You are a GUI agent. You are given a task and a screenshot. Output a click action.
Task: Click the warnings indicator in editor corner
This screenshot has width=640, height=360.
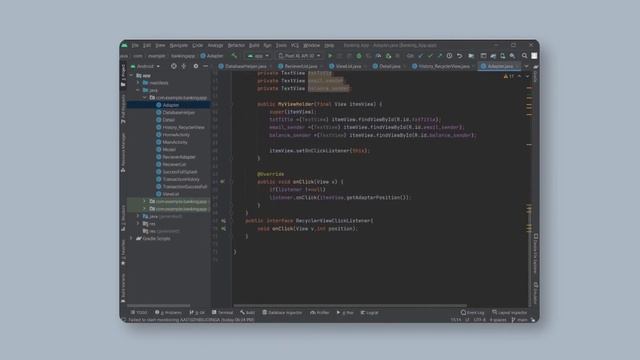coord(509,76)
